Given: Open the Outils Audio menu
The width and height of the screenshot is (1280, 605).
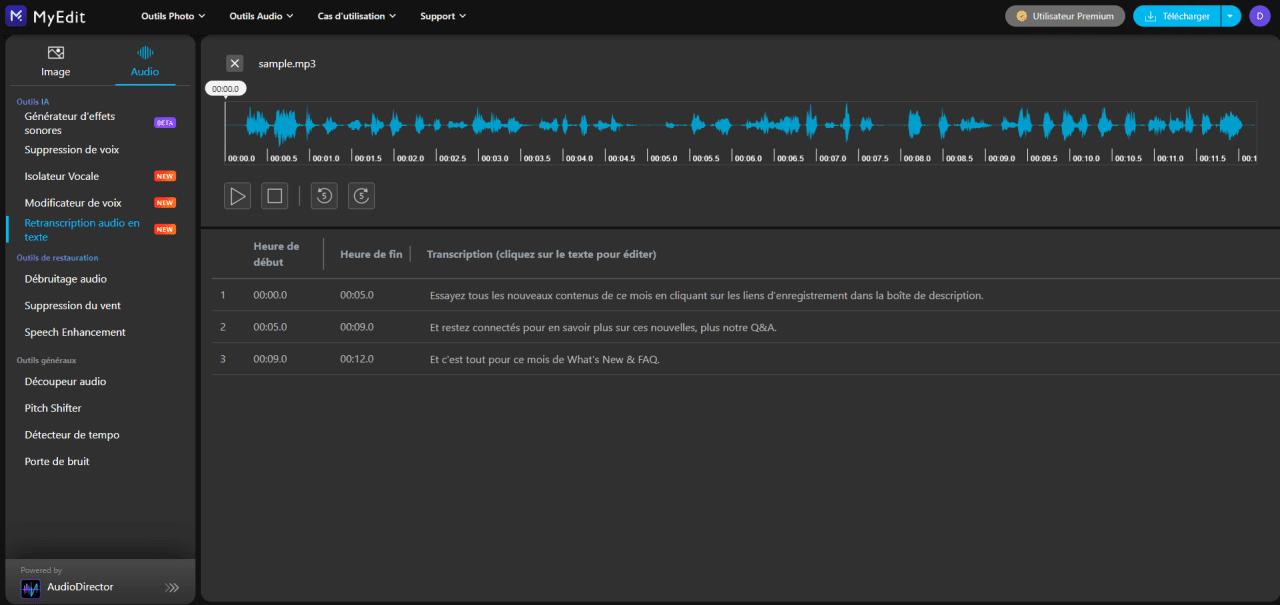Looking at the screenshot, I should coord(261,16).
